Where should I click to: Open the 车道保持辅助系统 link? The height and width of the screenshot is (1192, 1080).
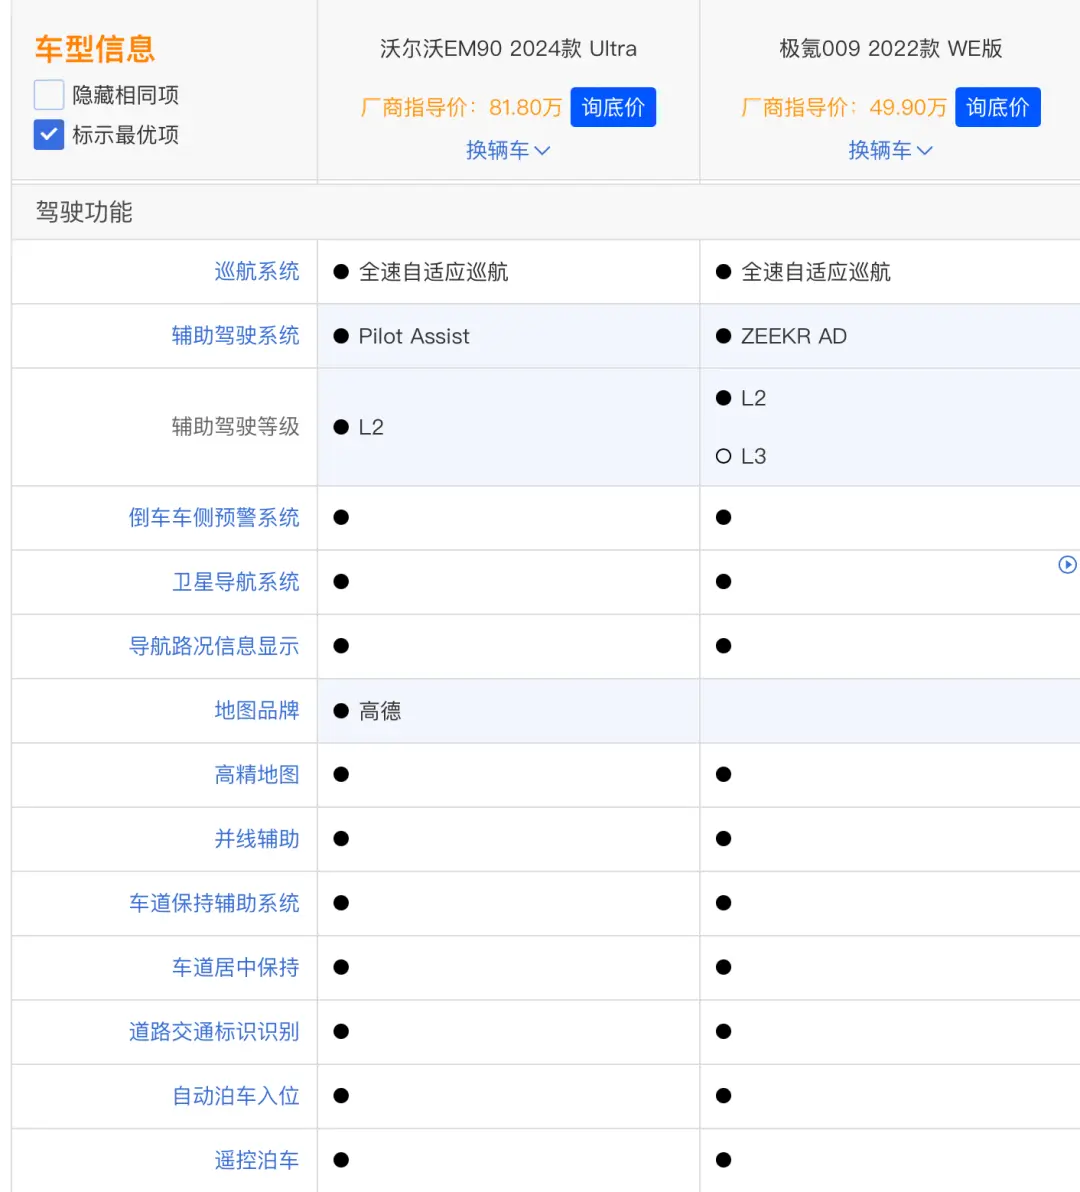point(214,903)
